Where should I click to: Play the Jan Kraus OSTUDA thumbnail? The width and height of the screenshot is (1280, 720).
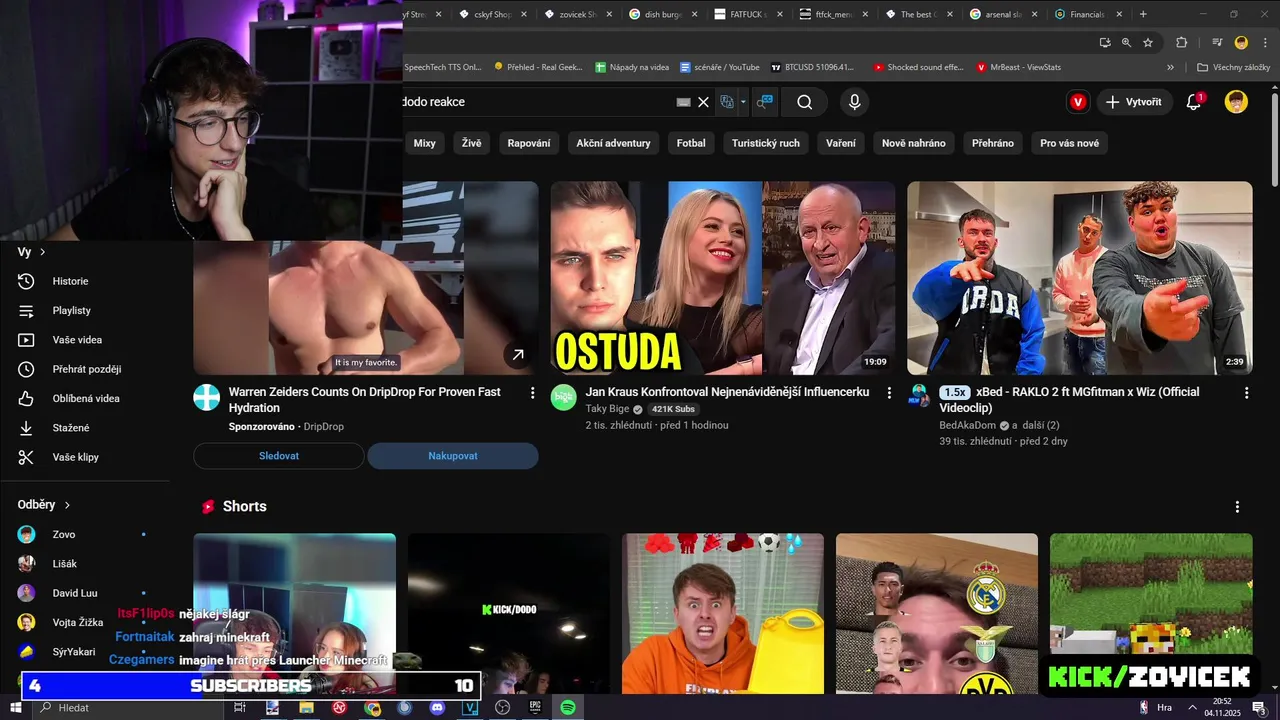click(x=722, y=278)
